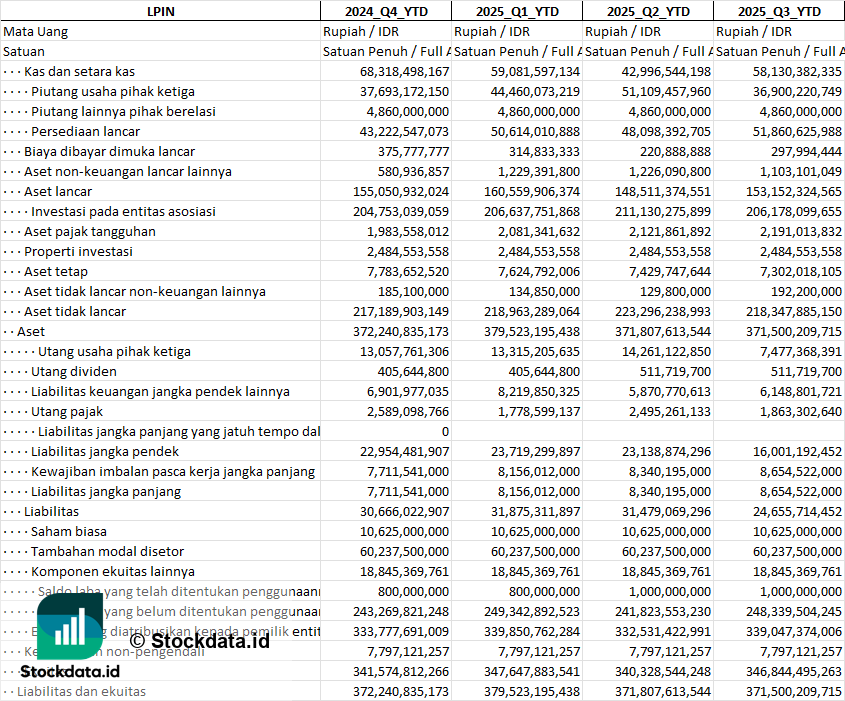Click Biaya dibayar dimuka lancar label
Screen dimensions: 845x701
pos(109,151)
